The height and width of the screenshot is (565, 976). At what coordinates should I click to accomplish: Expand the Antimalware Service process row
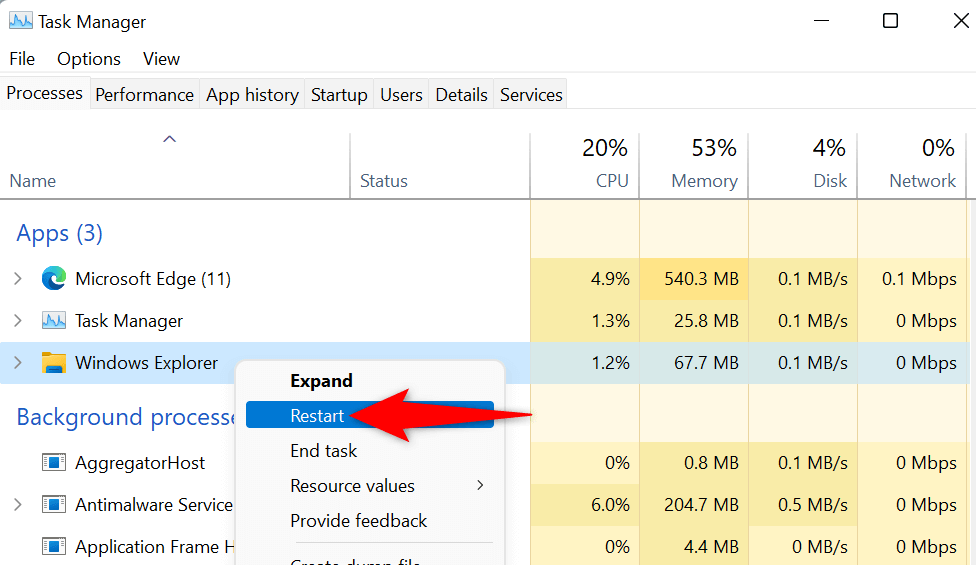pyautogui.click(x=18, y=505)
